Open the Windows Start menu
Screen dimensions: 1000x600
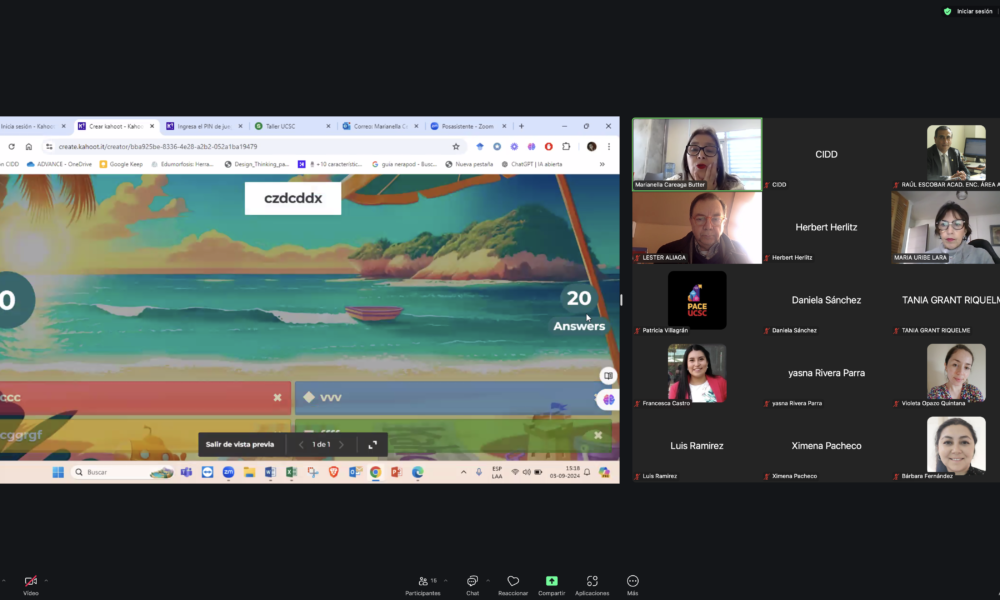(x=58, y=472)
